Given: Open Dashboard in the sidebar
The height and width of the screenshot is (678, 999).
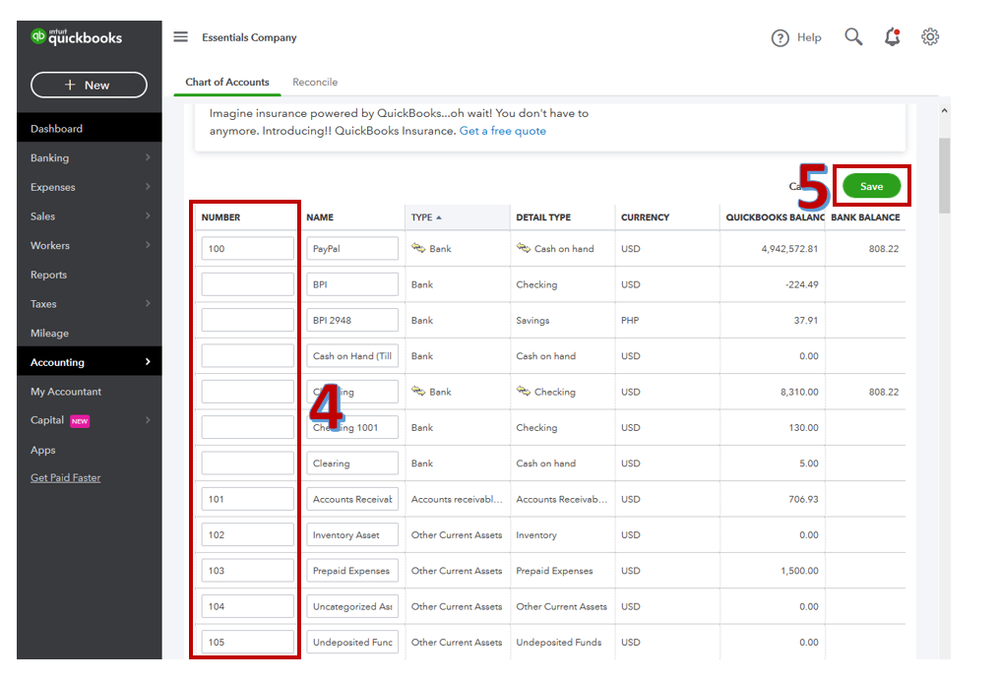Looking at the screenshot, I should coord(89,128).
